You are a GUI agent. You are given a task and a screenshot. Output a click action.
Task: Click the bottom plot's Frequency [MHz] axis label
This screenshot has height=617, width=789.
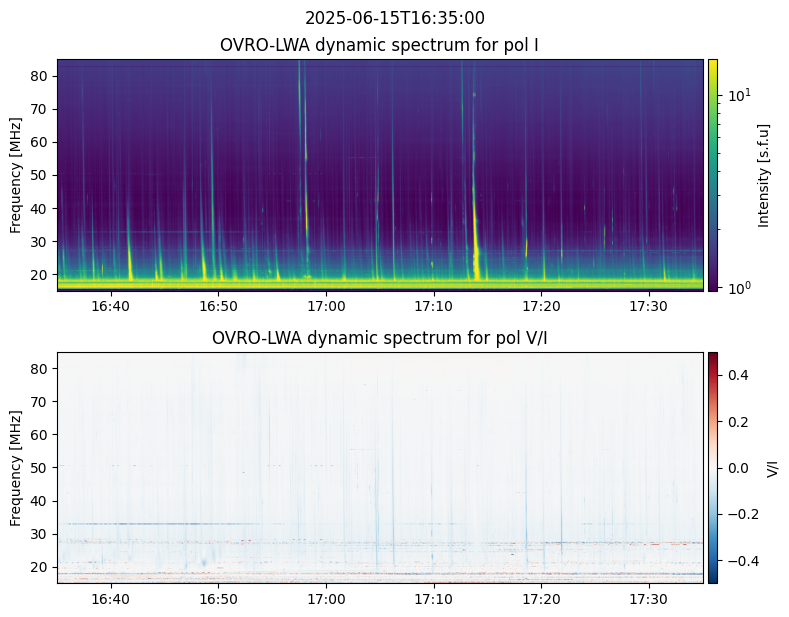pos(16,467)
